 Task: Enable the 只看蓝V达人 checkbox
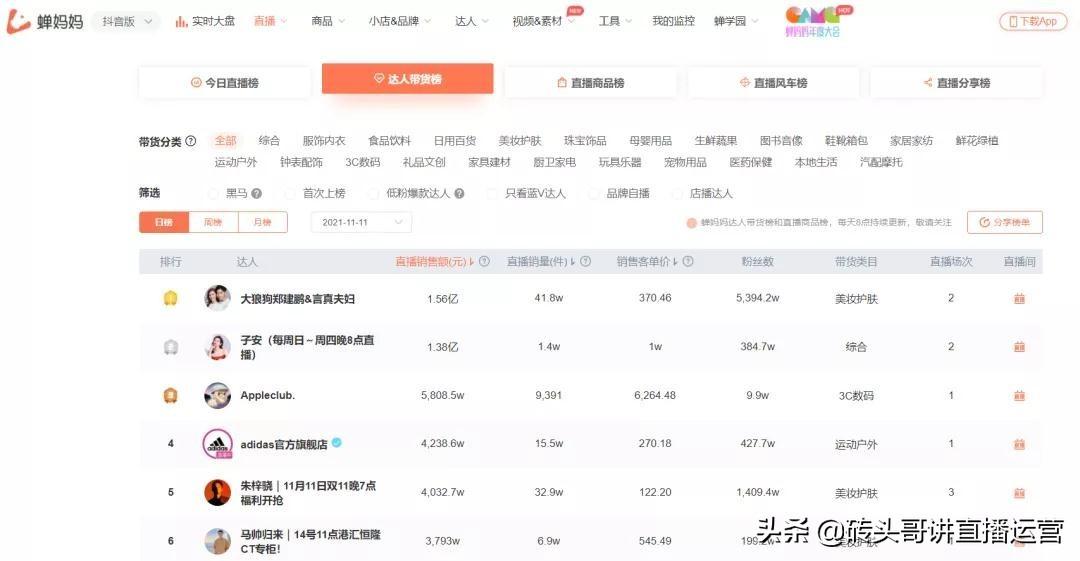(492, 194)
